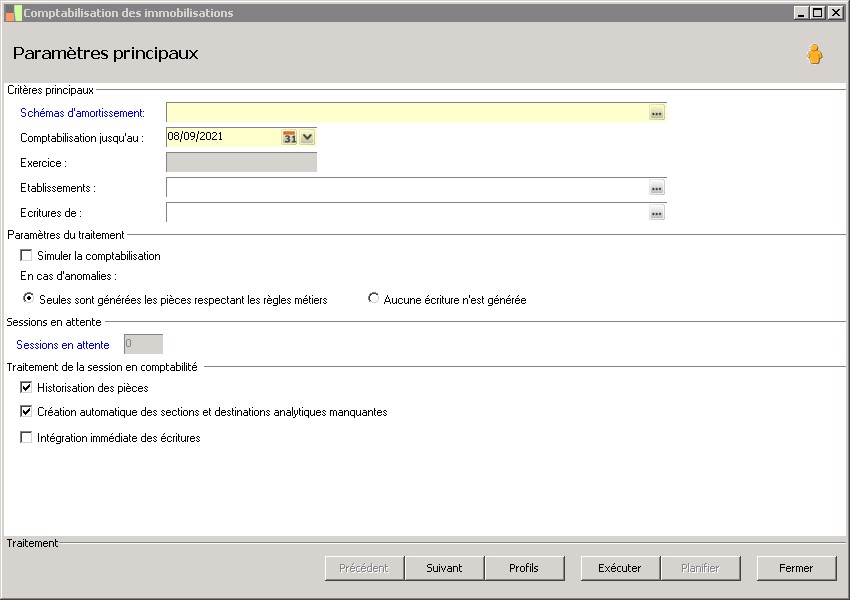Click the Suivant button
Image resolution: width=850 pixels, height=600 pixels.
444,568
